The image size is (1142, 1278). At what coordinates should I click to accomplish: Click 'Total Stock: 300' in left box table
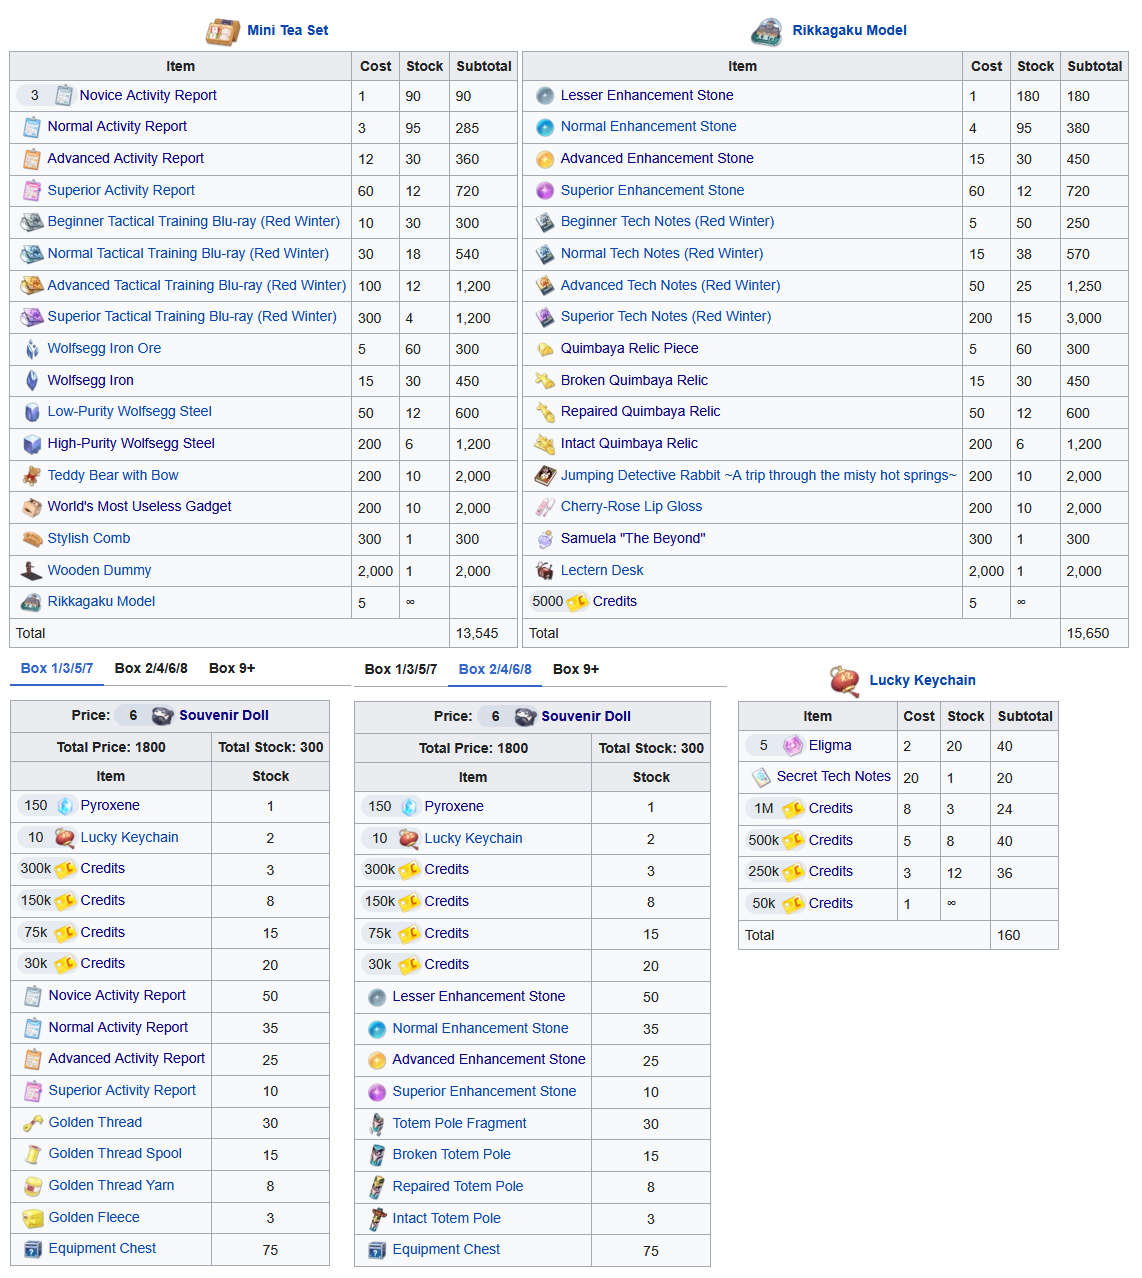[271, 748]
